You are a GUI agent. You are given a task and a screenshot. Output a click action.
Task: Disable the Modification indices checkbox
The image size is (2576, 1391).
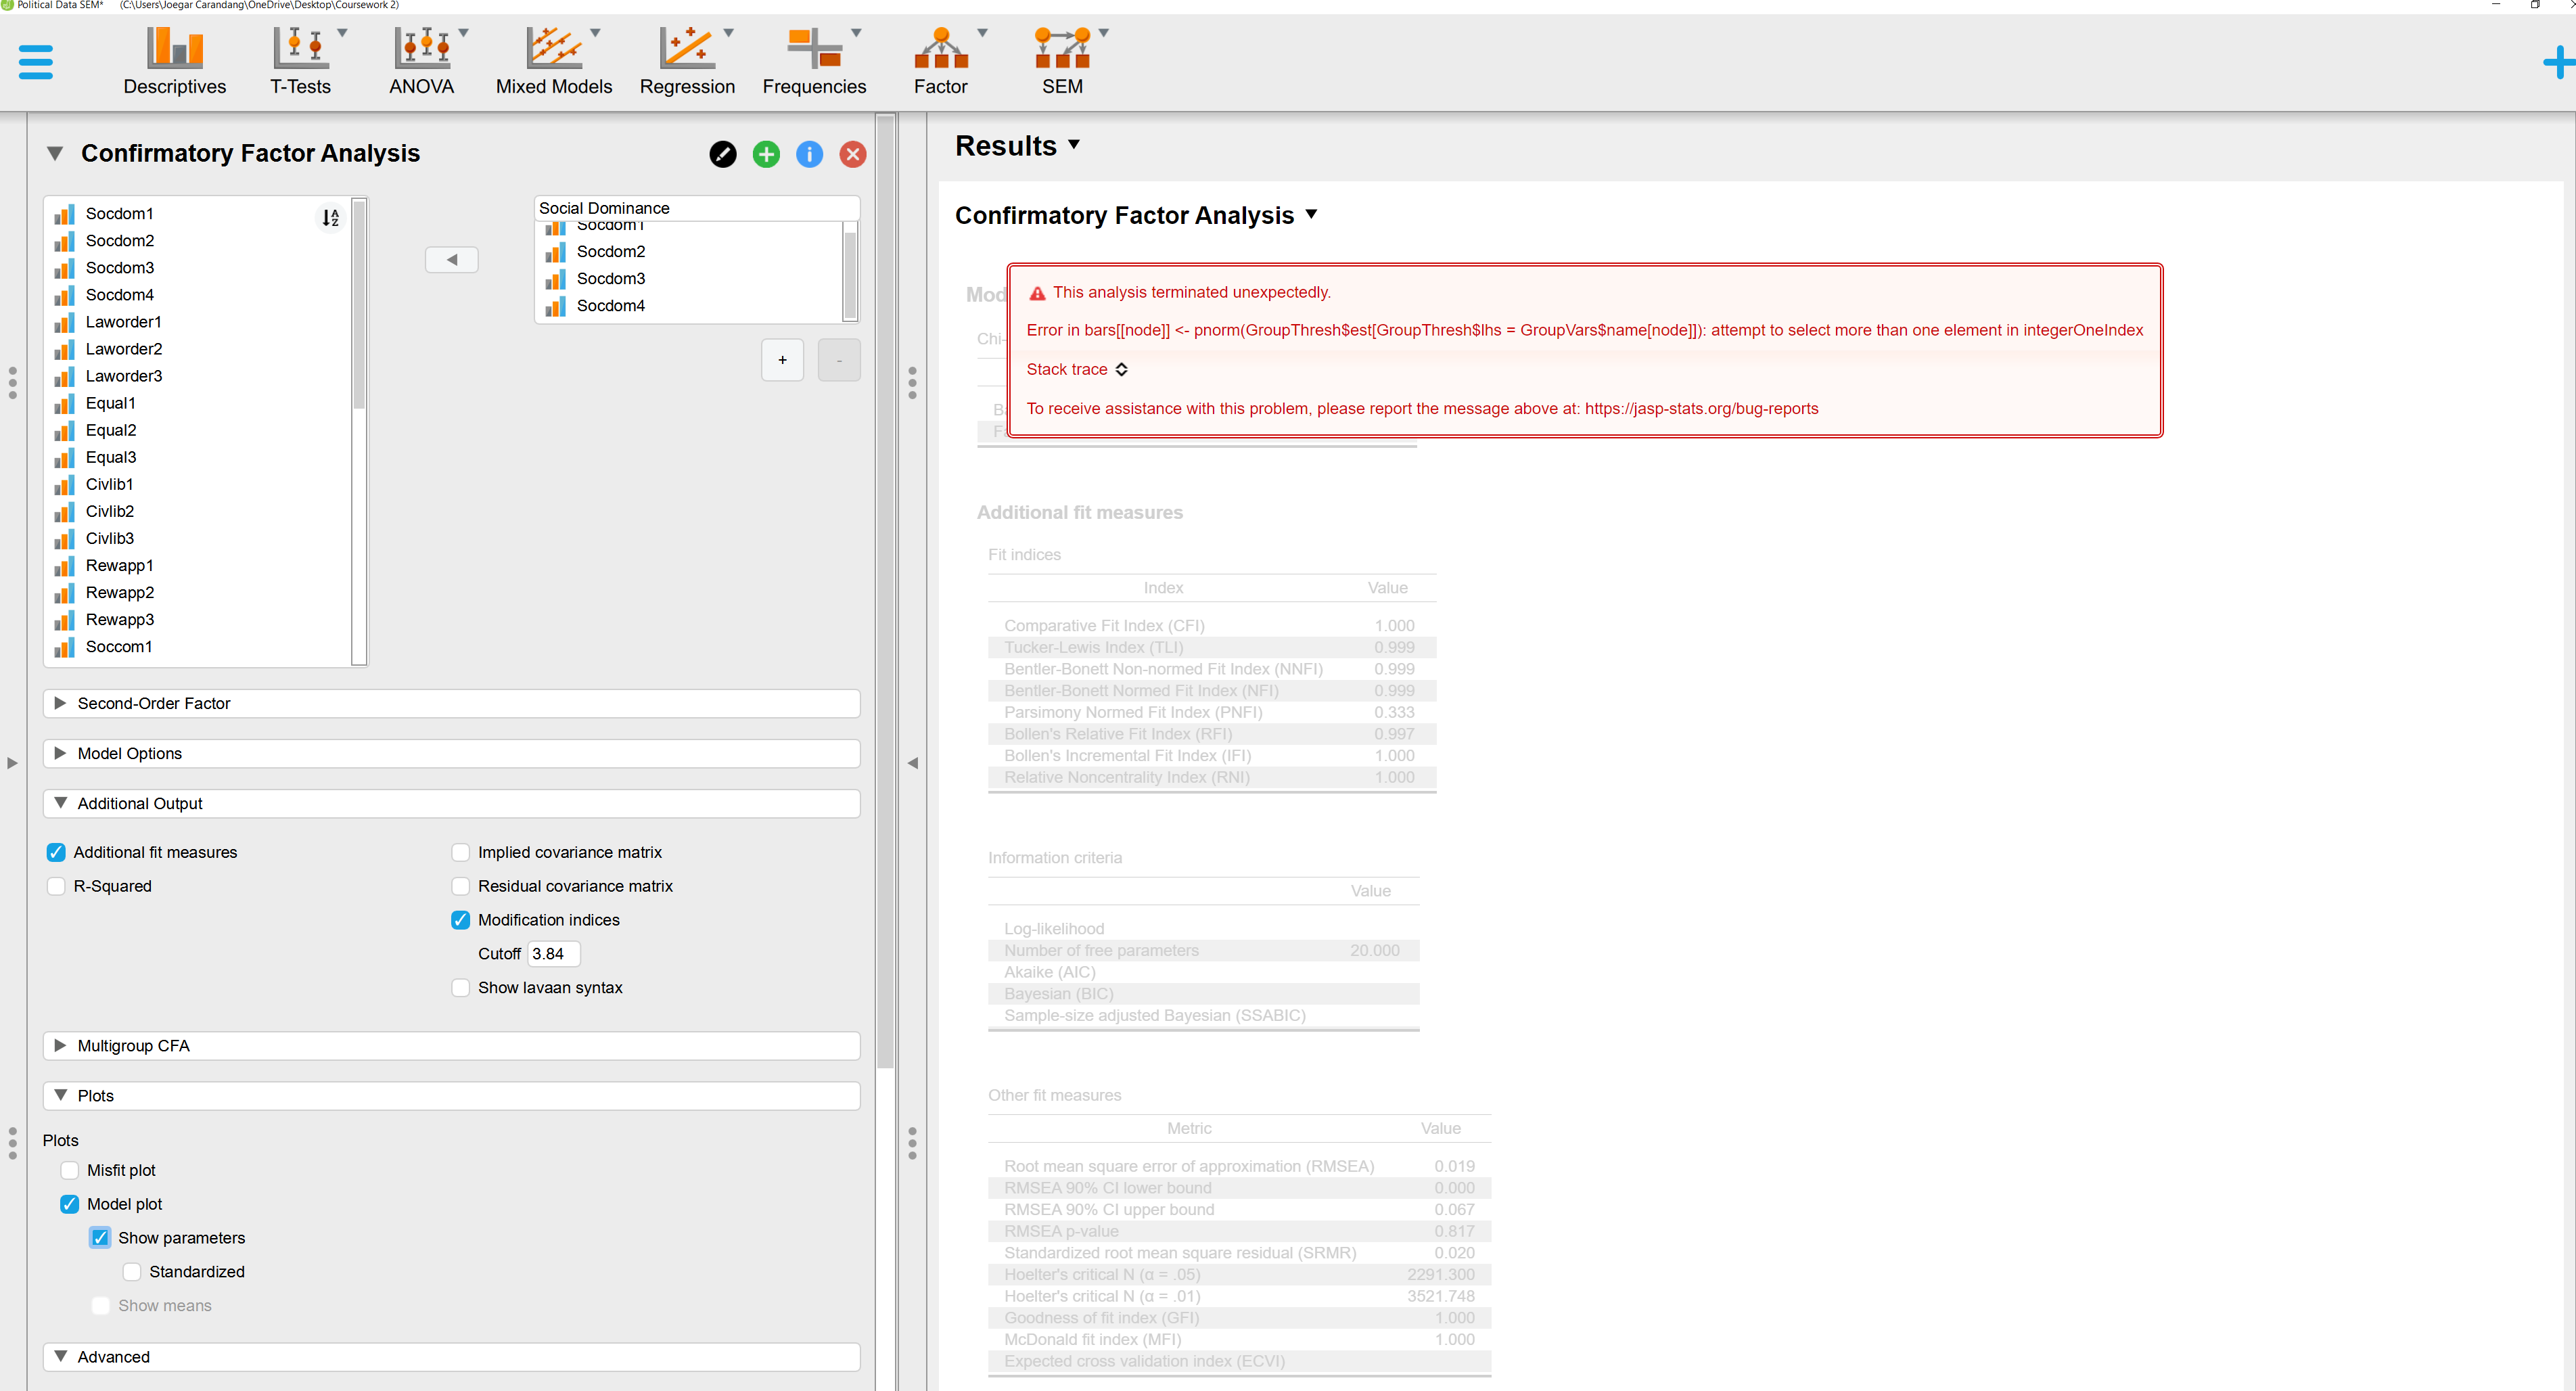coord(460,919)
